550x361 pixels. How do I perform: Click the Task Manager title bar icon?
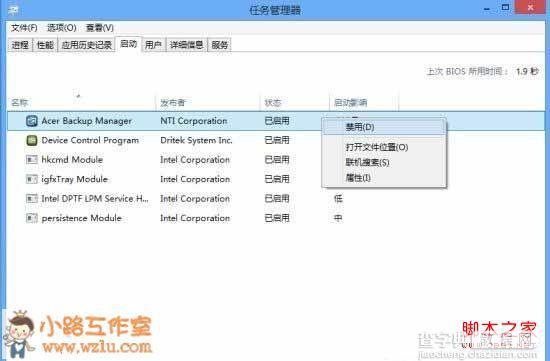point(14,10)
